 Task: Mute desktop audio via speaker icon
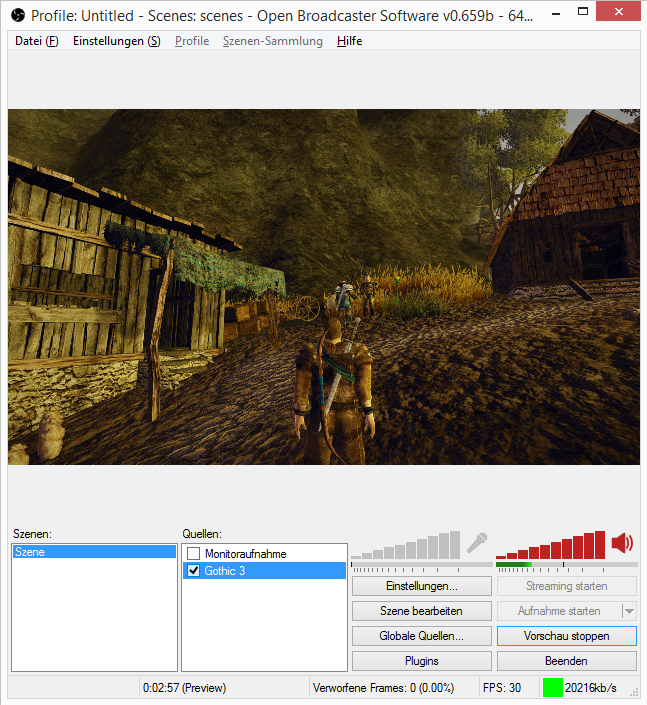[623, 544]
